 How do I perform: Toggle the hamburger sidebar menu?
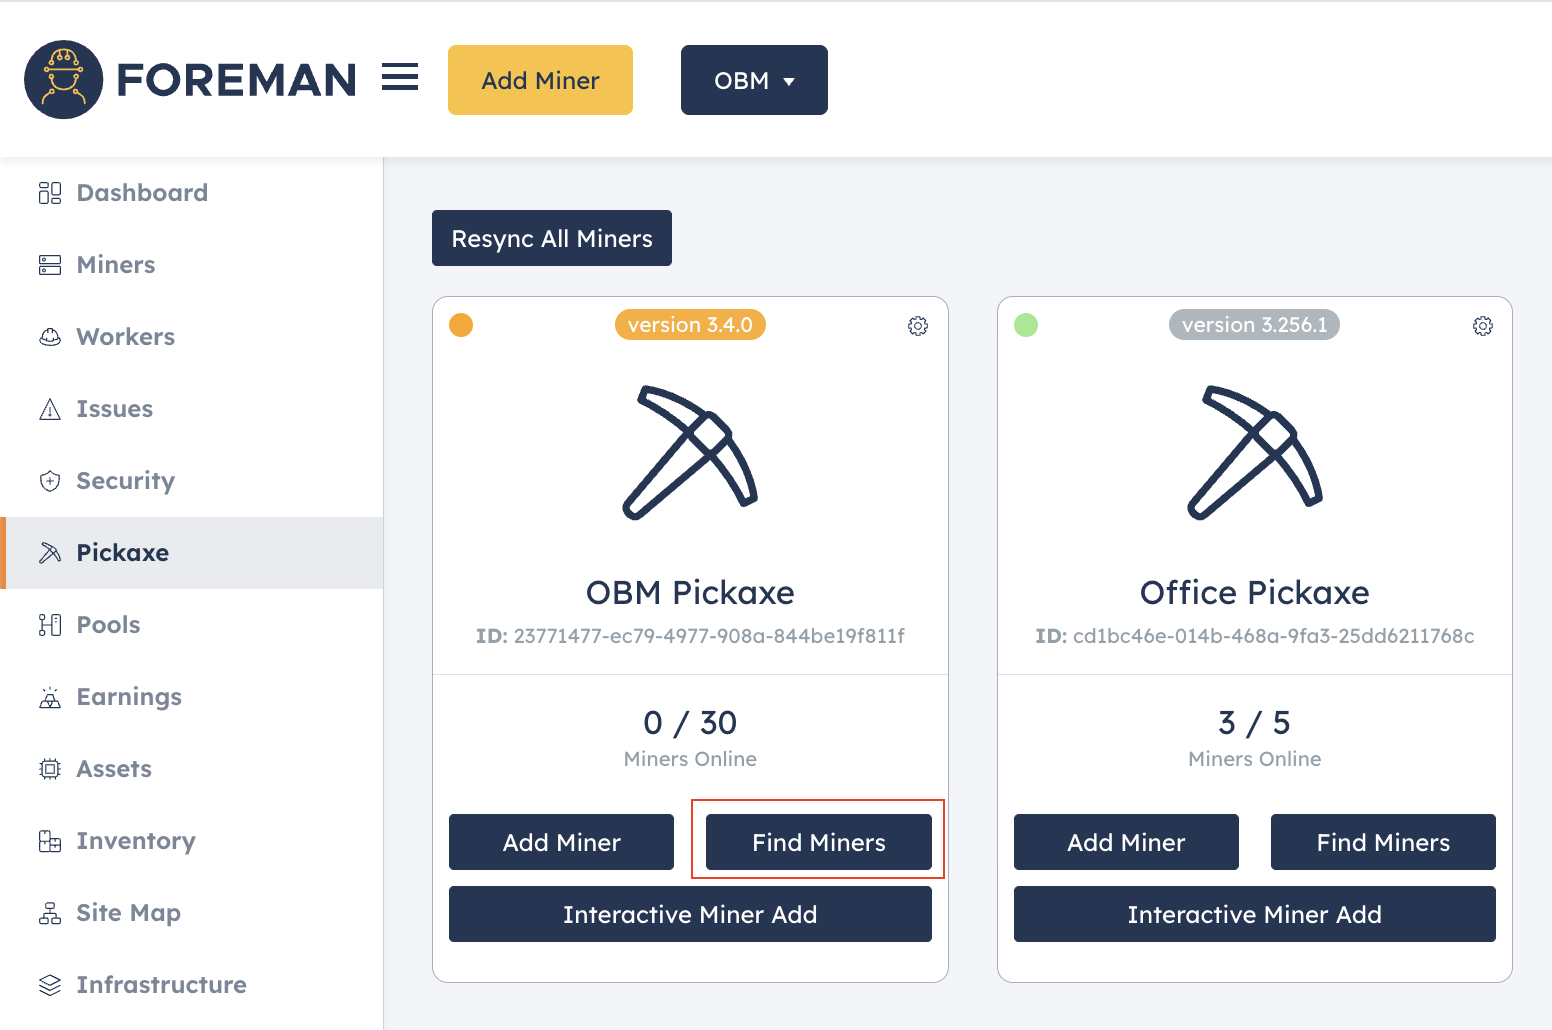tap(400, 77)
